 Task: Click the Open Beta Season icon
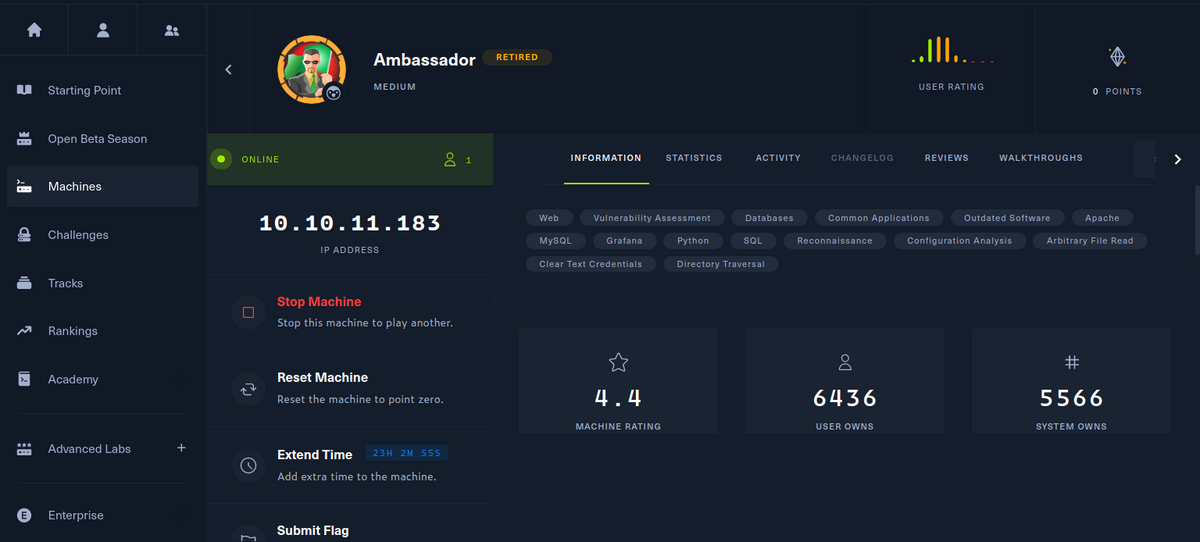25,139
